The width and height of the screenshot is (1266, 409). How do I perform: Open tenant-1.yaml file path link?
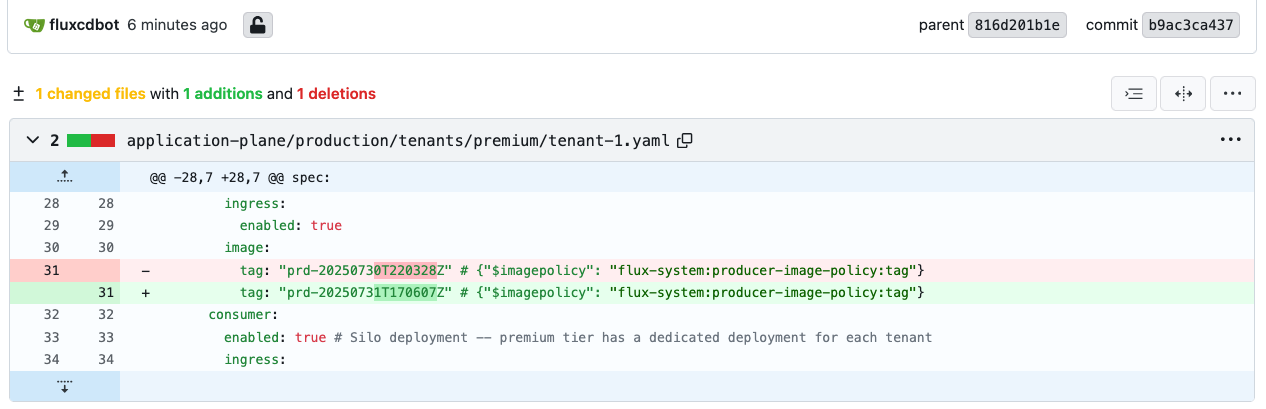point(398,141)
